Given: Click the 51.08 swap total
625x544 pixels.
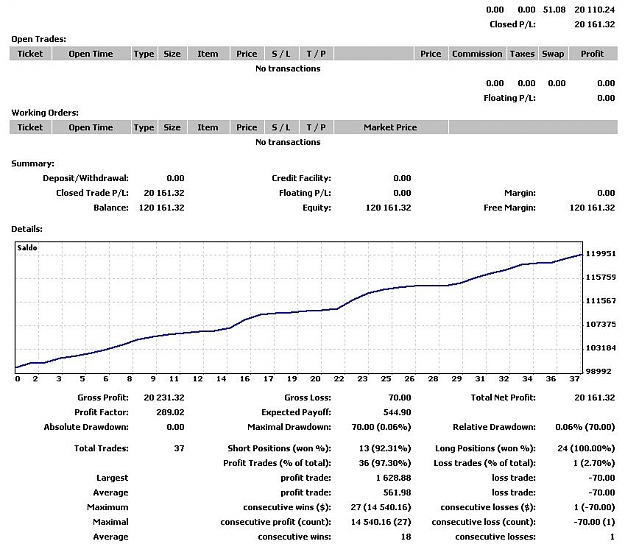Looking at the screenshot, I should tap(554, 10).
